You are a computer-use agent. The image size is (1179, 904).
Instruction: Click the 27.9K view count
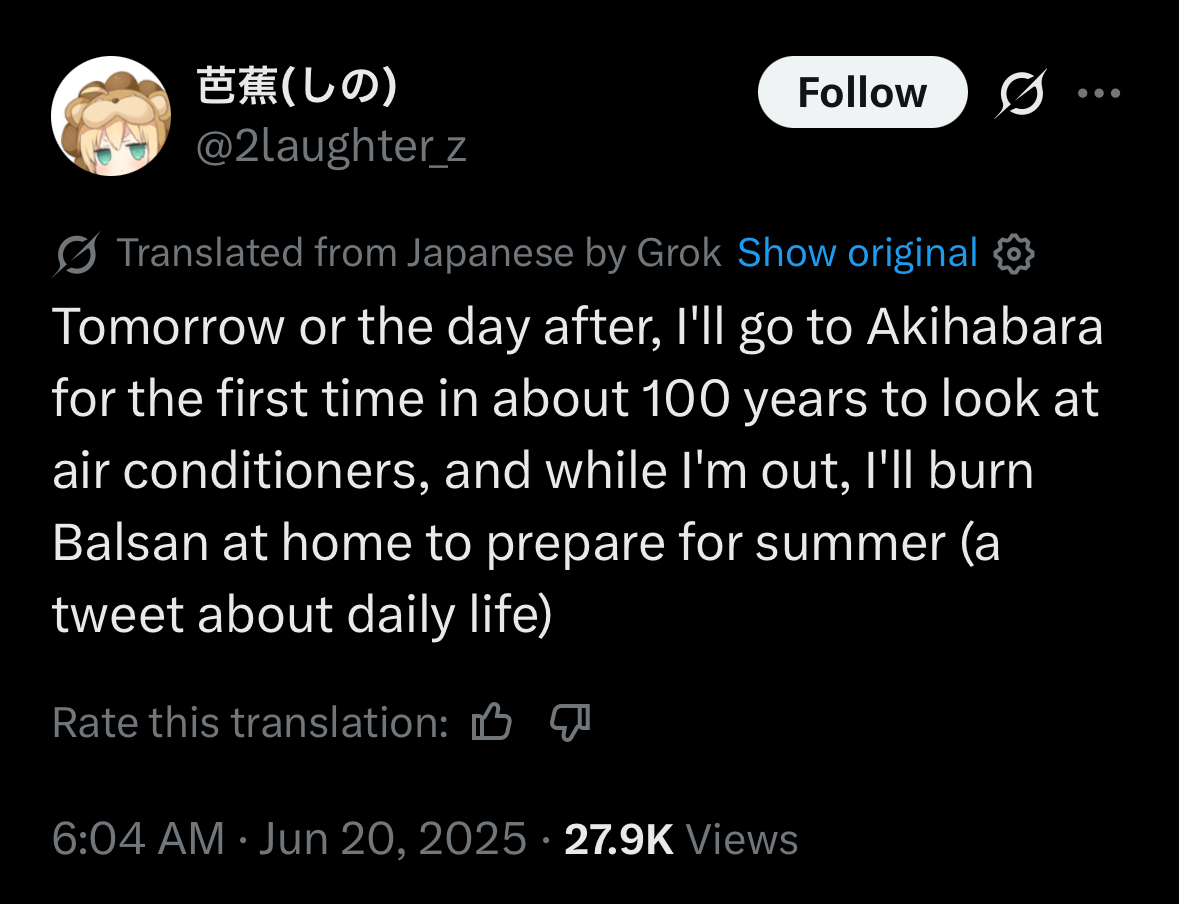(x=618, y=838)
